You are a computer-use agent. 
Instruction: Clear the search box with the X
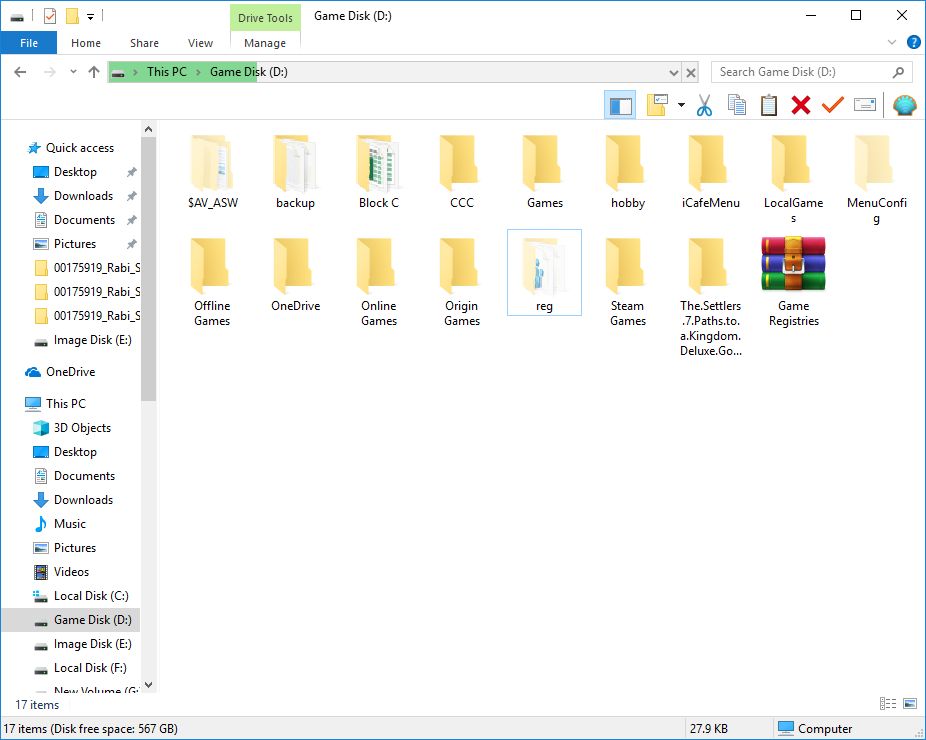tap(690, 71)
